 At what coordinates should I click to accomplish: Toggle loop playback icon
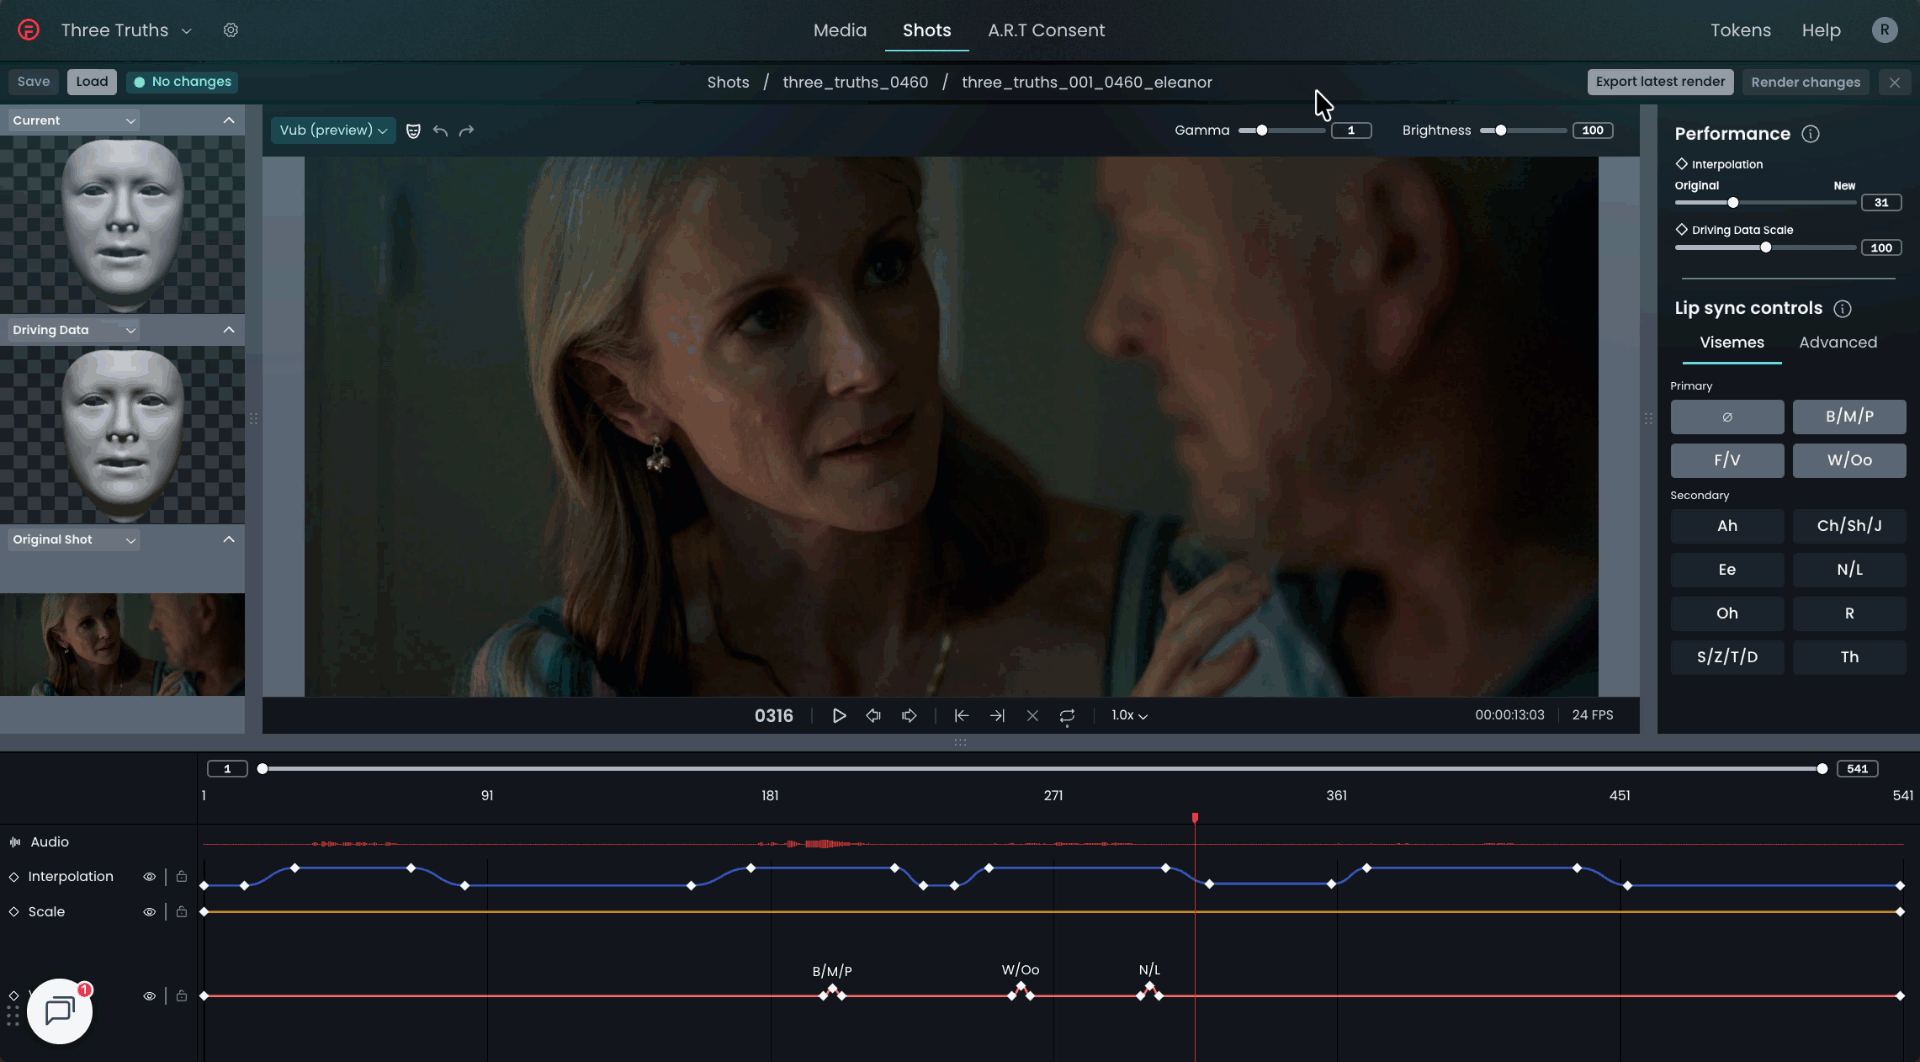point(1067,716)
